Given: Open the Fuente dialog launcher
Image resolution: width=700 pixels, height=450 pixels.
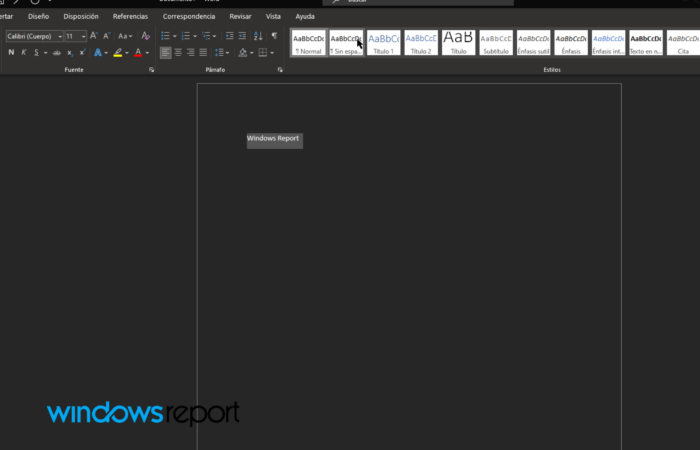Looking at the screenshot, I should (x=151, y=70).
